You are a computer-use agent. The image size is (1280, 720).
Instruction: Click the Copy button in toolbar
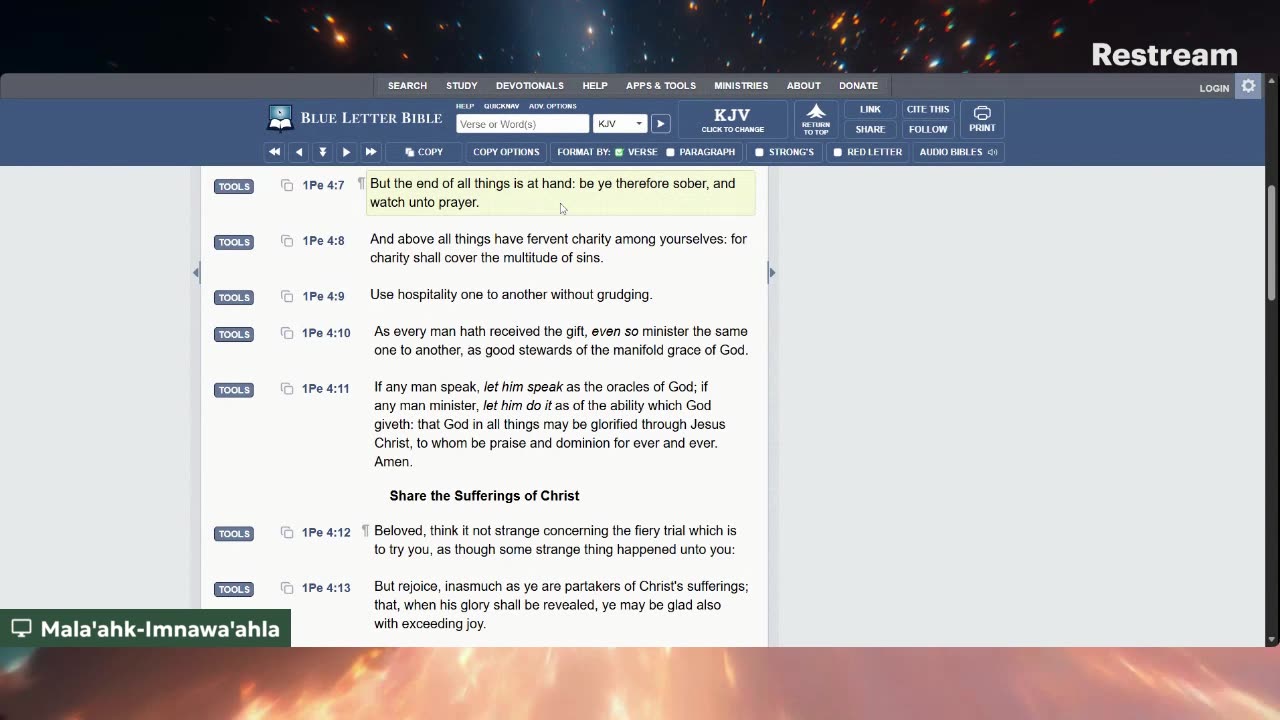(x=424, y=152)
